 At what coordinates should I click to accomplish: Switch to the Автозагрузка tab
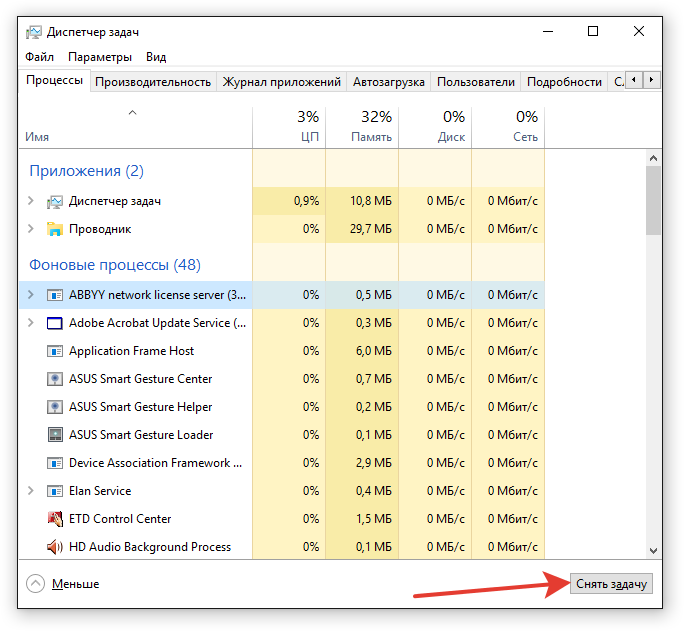tap(389, 82)
